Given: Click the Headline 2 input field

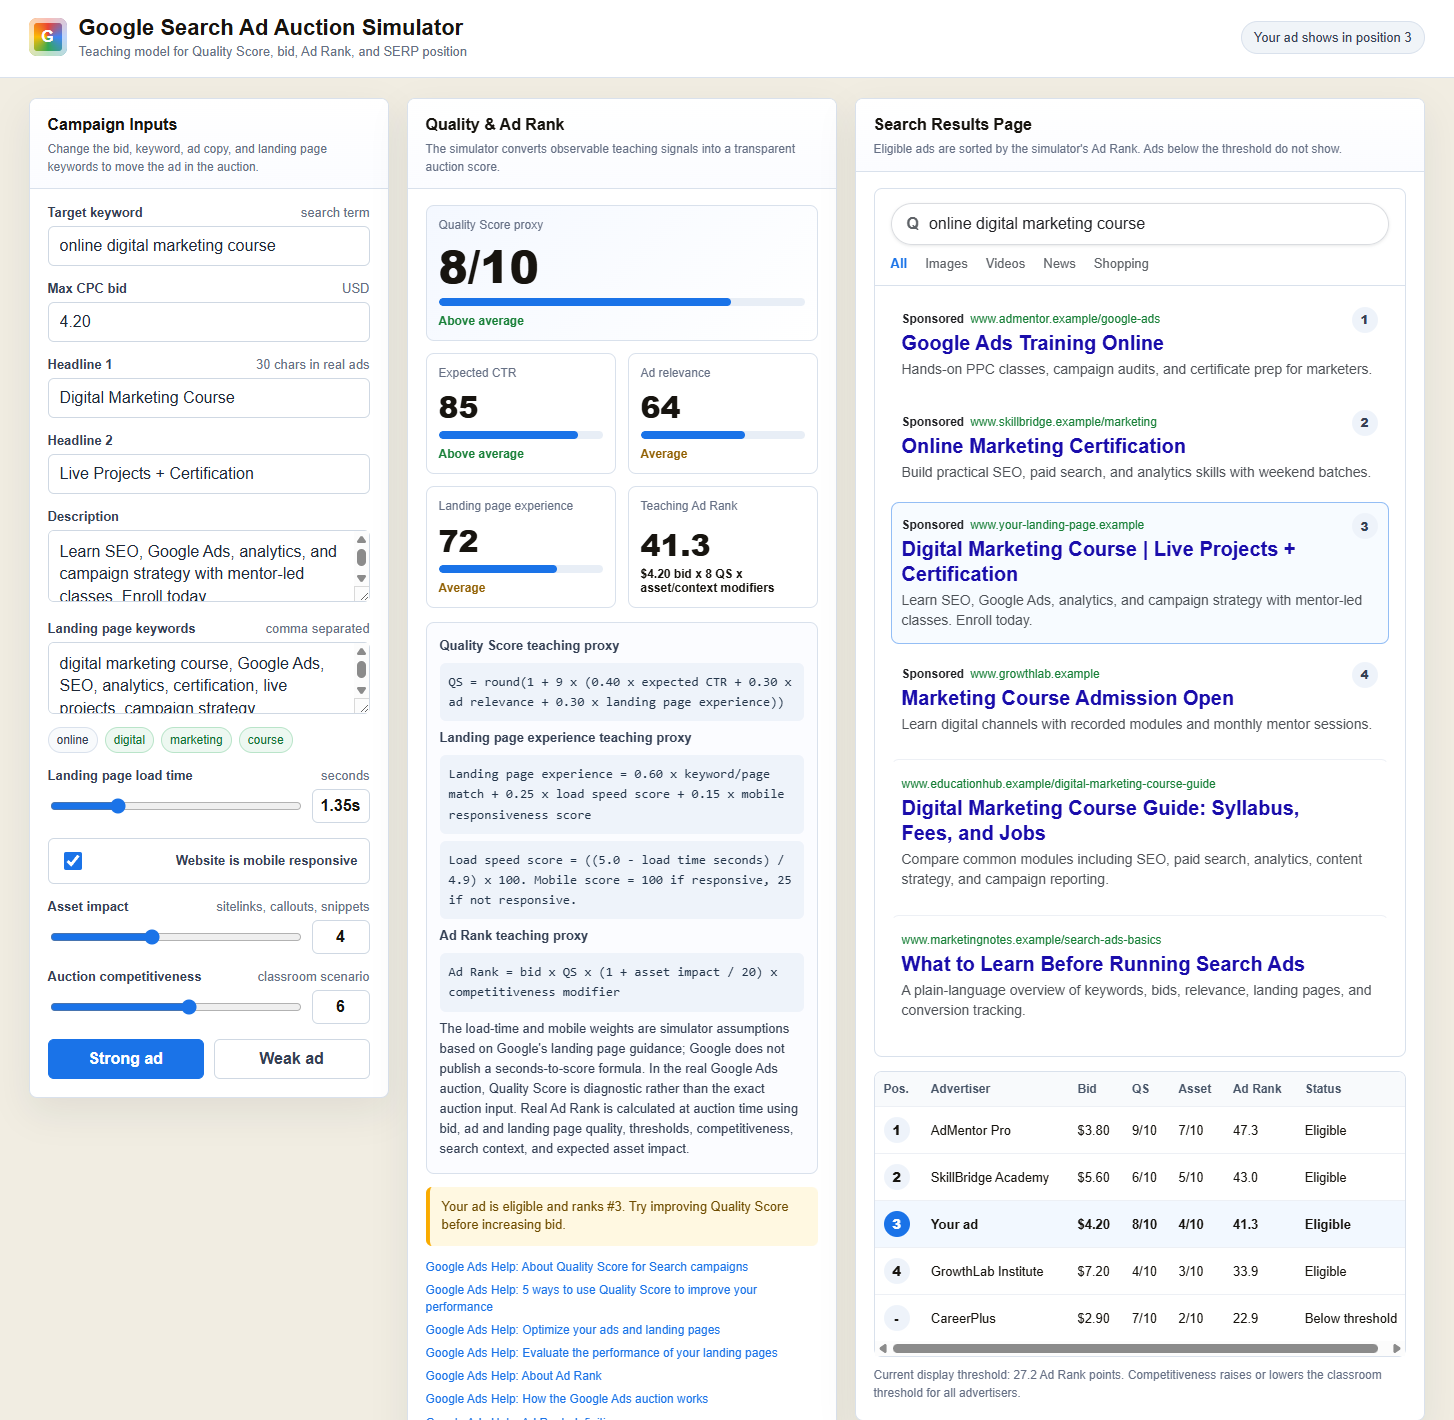Looking at the screenshot, I should pyautogui.click(x=208, y=474).
